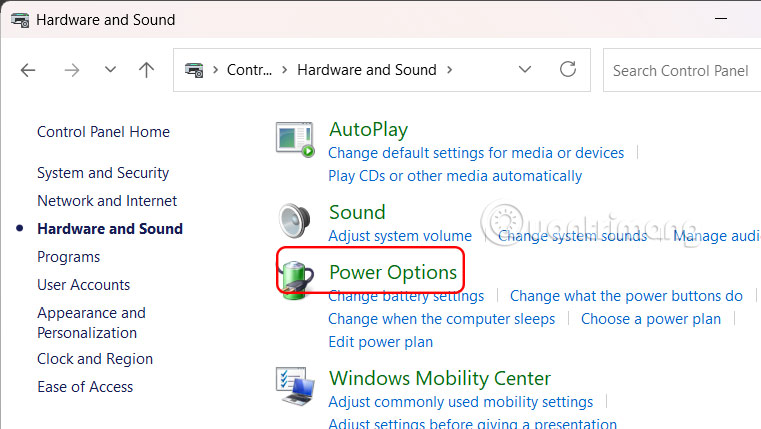Select System and Security category

tap(103, 173)
